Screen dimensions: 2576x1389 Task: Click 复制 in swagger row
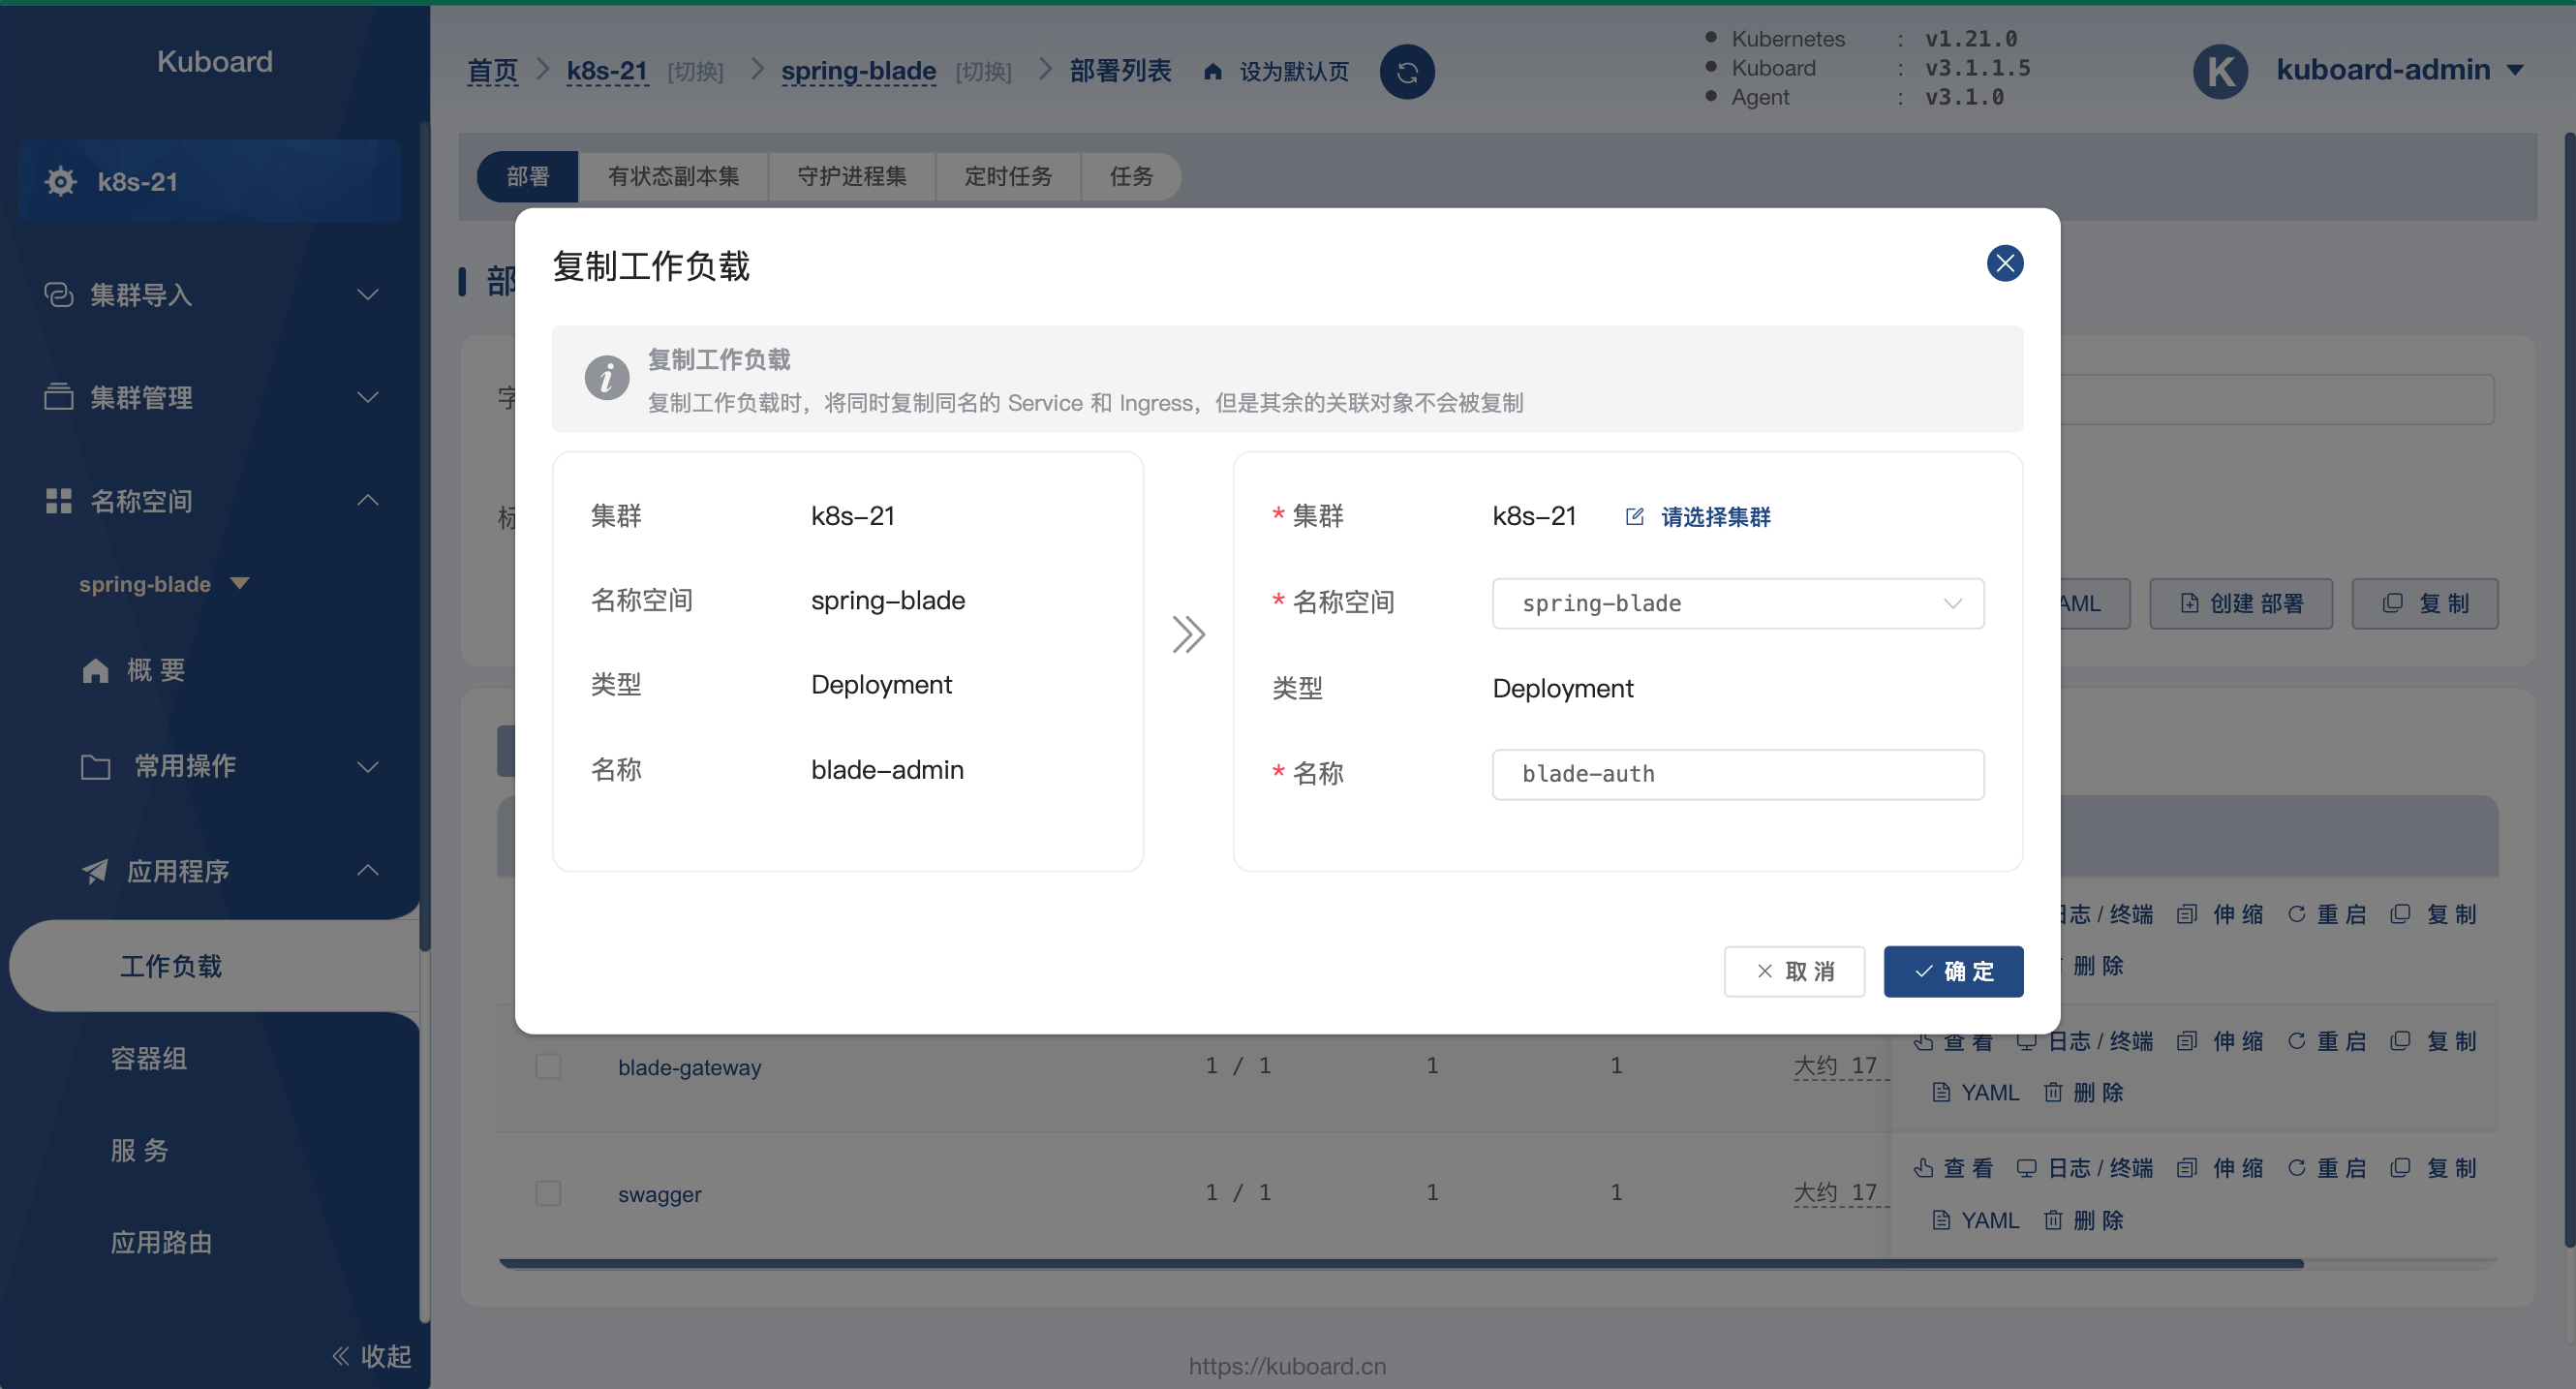2433,1168
